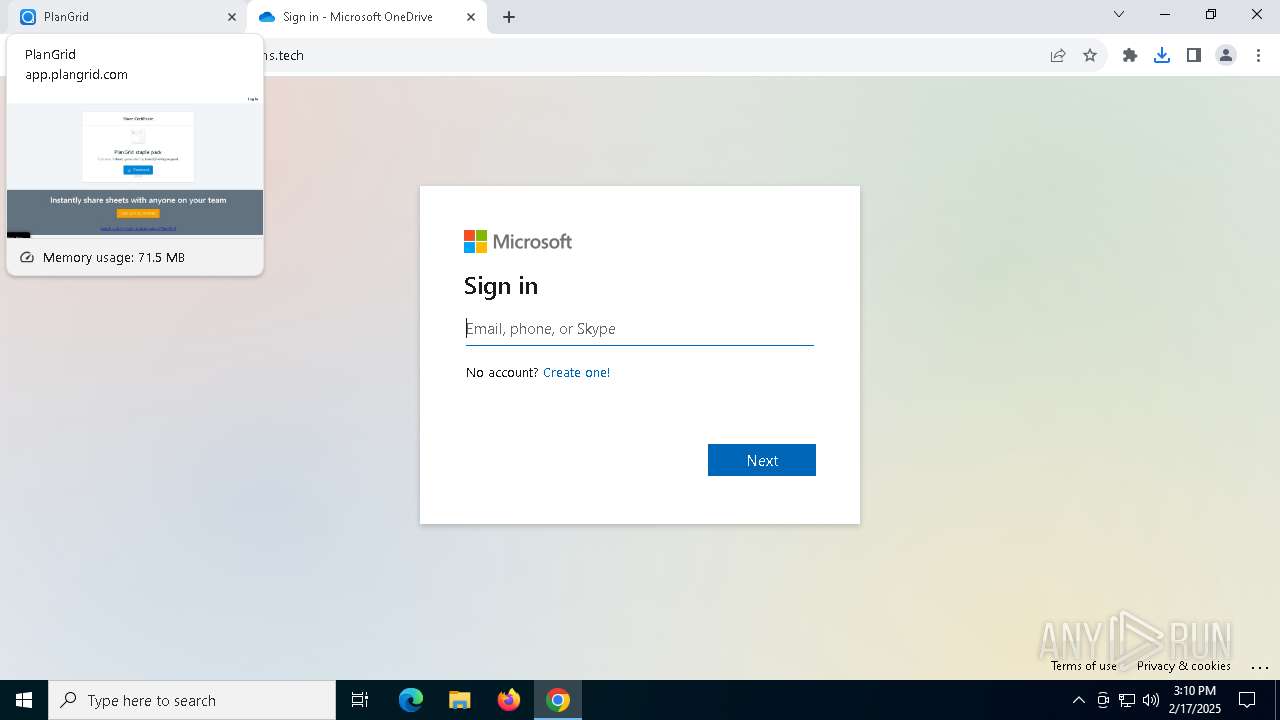Open the Chrome three-dot menu
1280x720 pixels.
(1258, 55)
